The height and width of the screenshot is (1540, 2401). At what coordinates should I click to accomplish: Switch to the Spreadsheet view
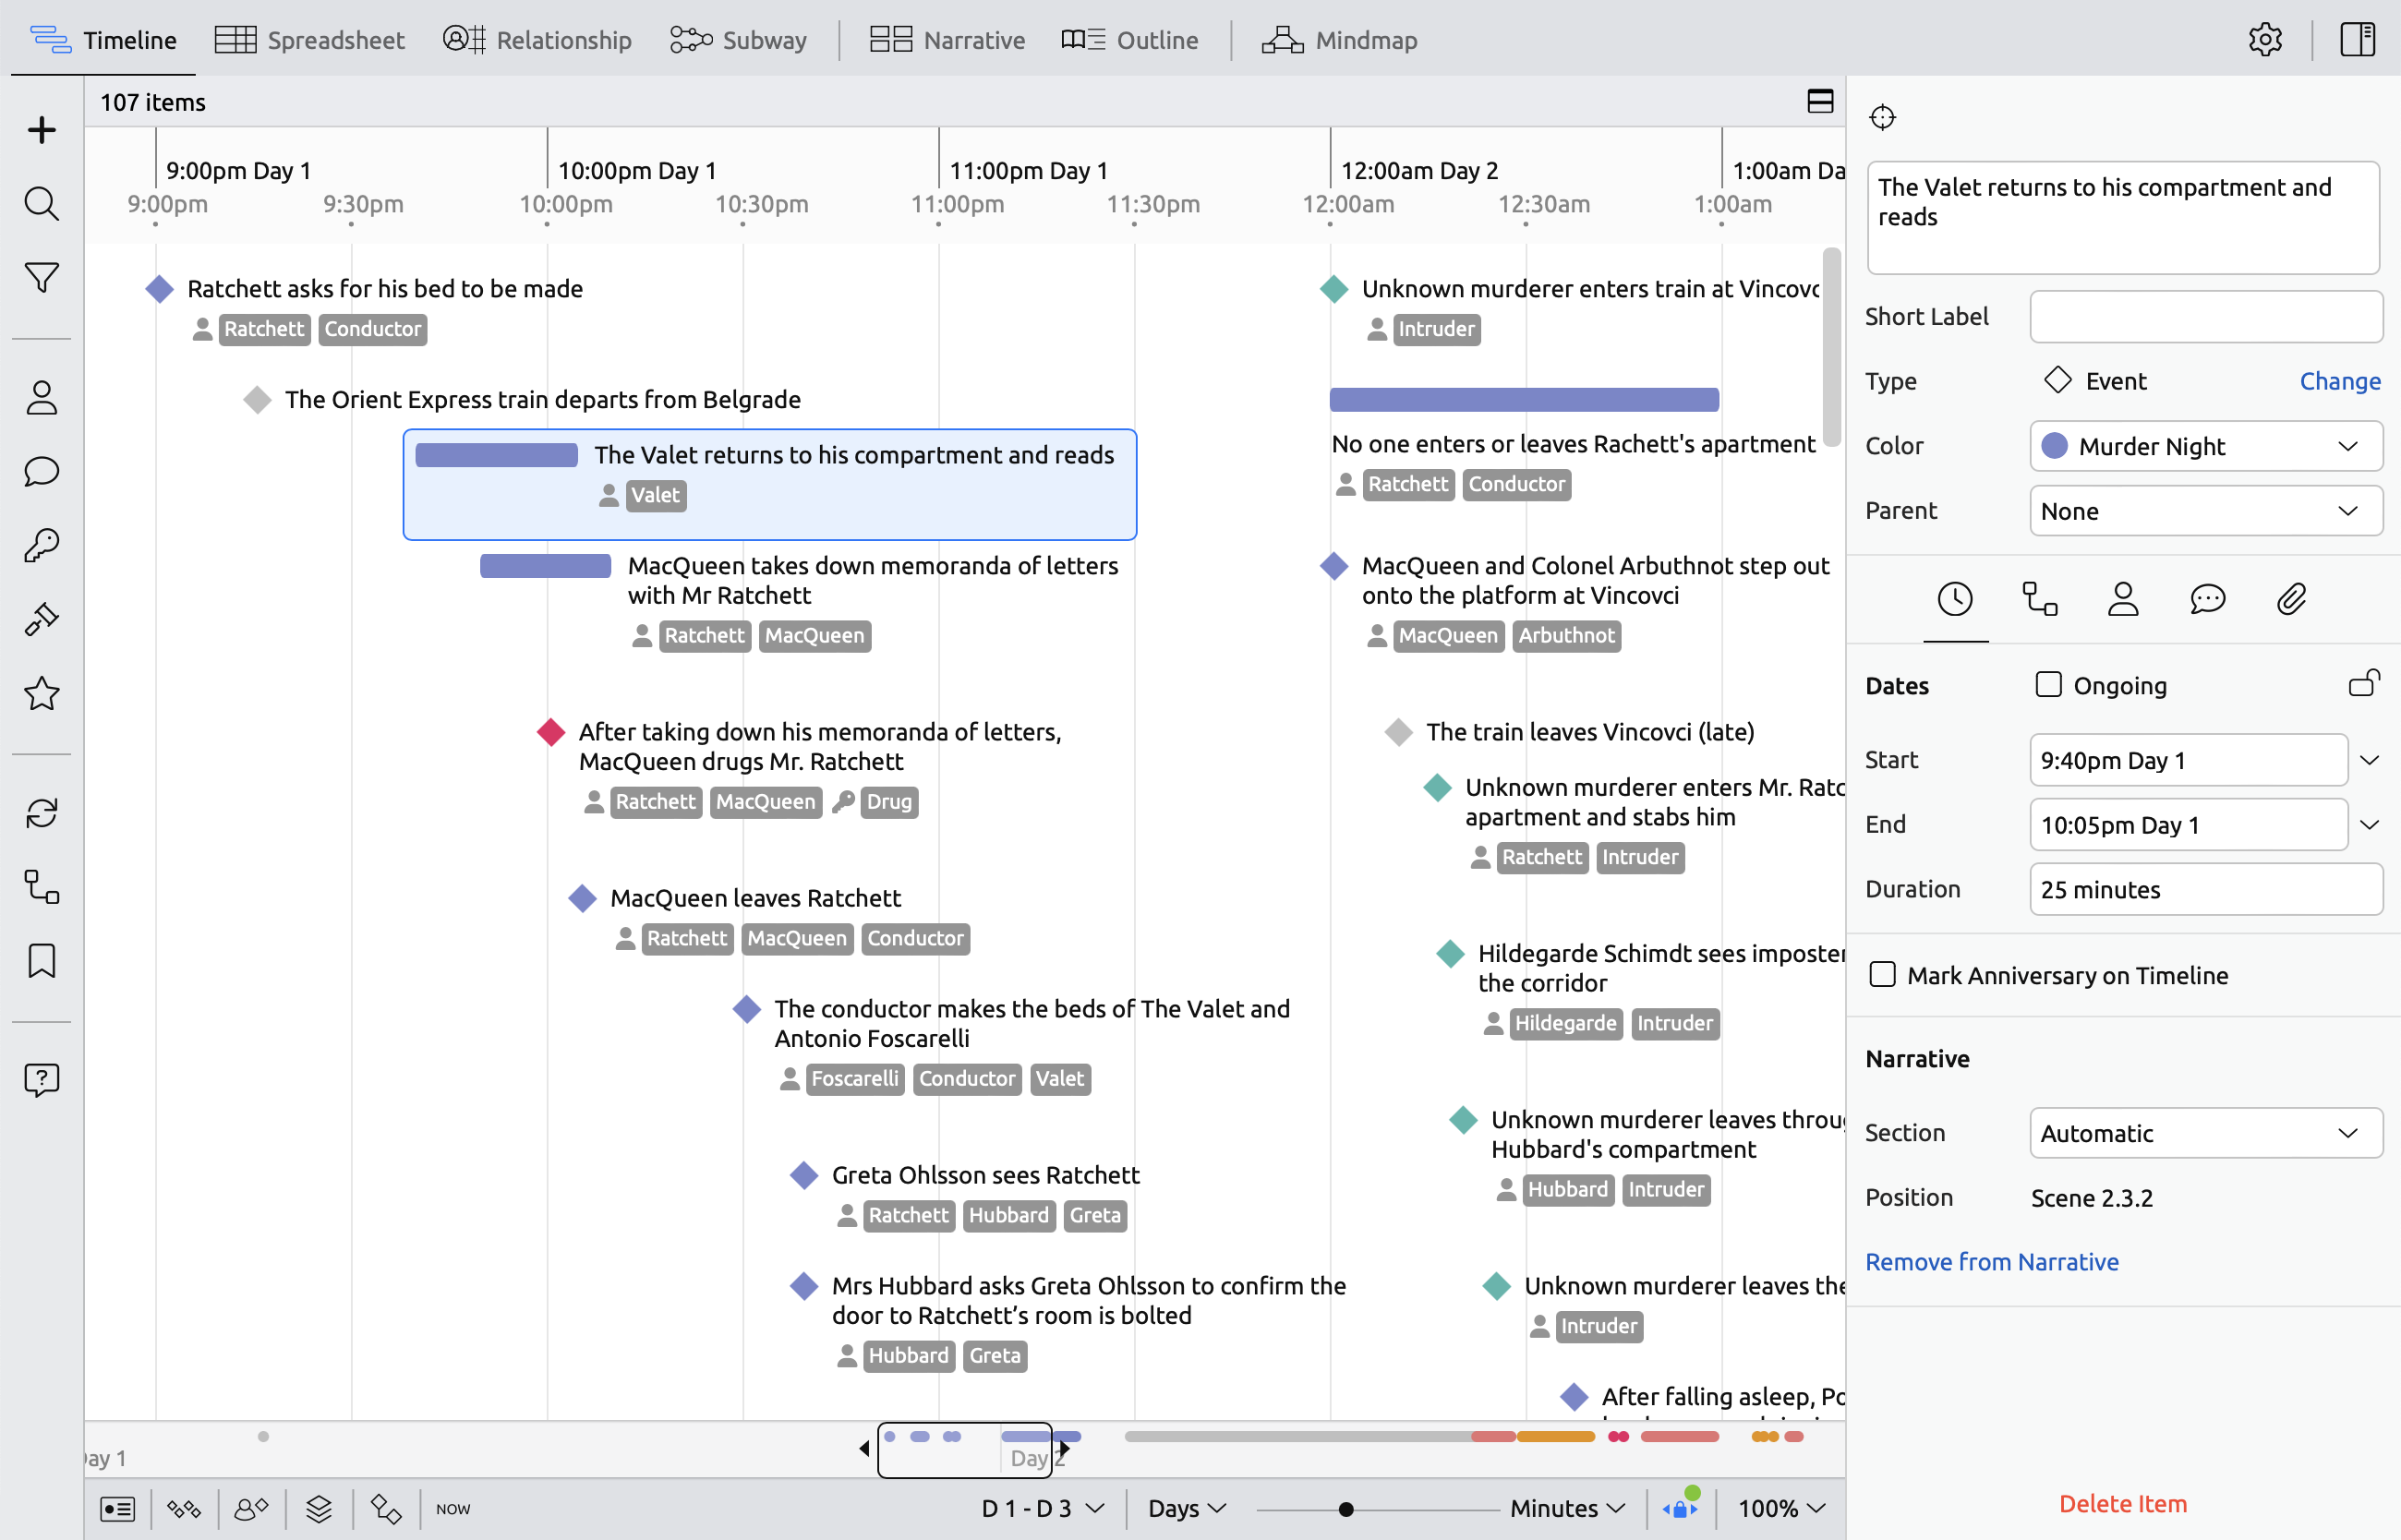[x=310, y=39]
